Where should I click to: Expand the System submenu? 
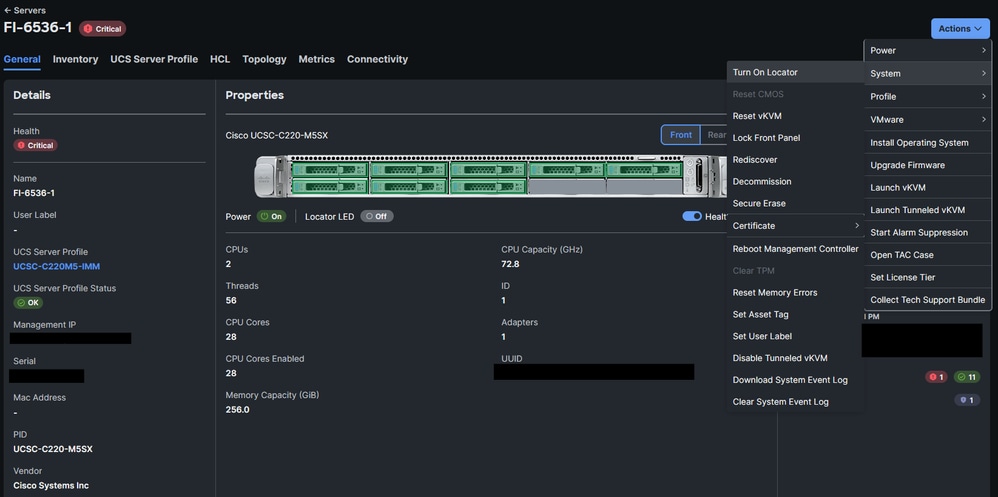pyautogui.click(x=927, y=73)
